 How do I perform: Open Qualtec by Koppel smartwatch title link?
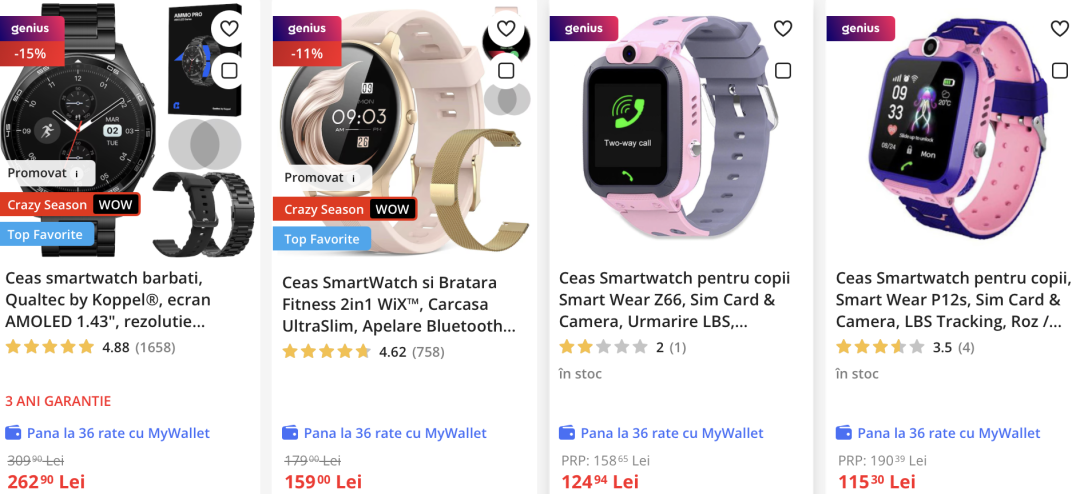(108, 300)
